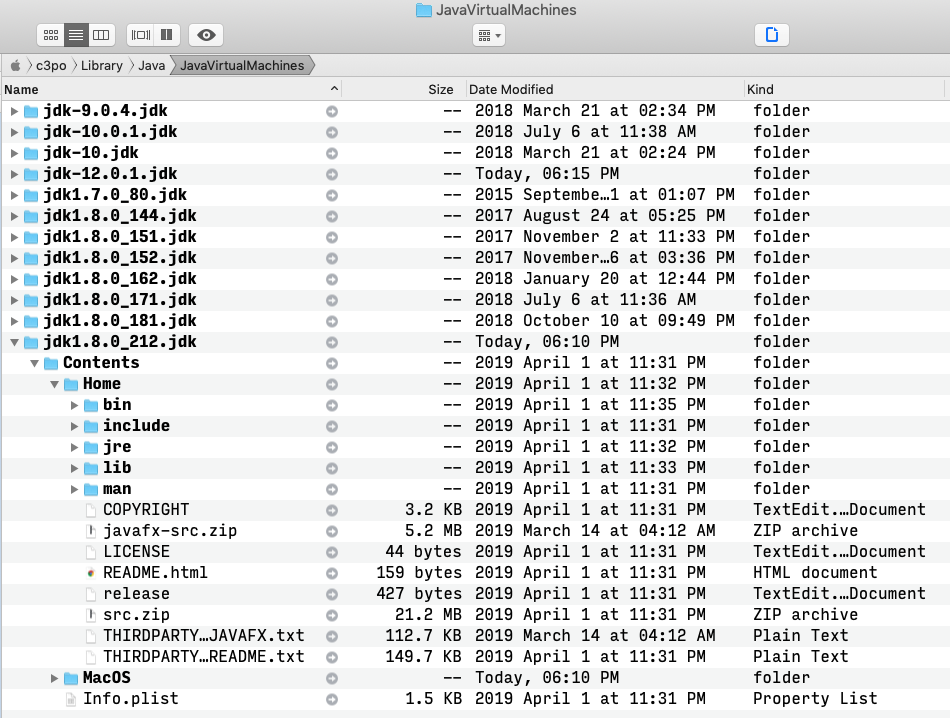Click the man folder icon
The width and height of the screenshot is (950, 718).
[x=91, y=489]
